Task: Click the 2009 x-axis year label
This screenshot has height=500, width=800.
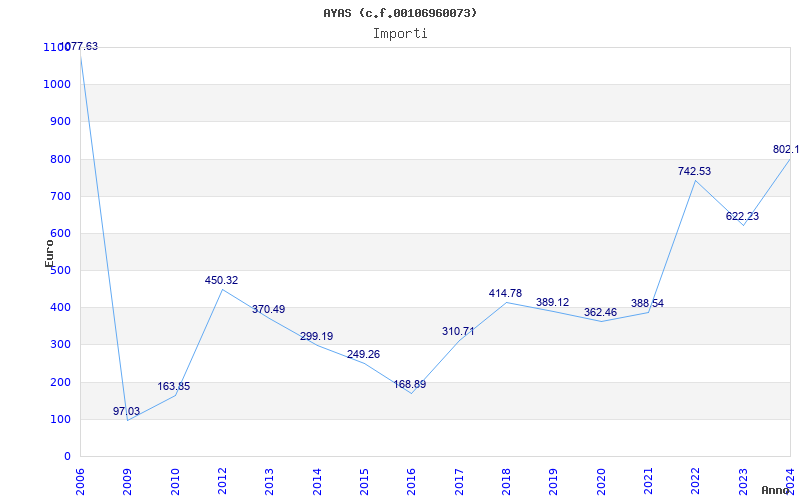Action: (127, 482)
